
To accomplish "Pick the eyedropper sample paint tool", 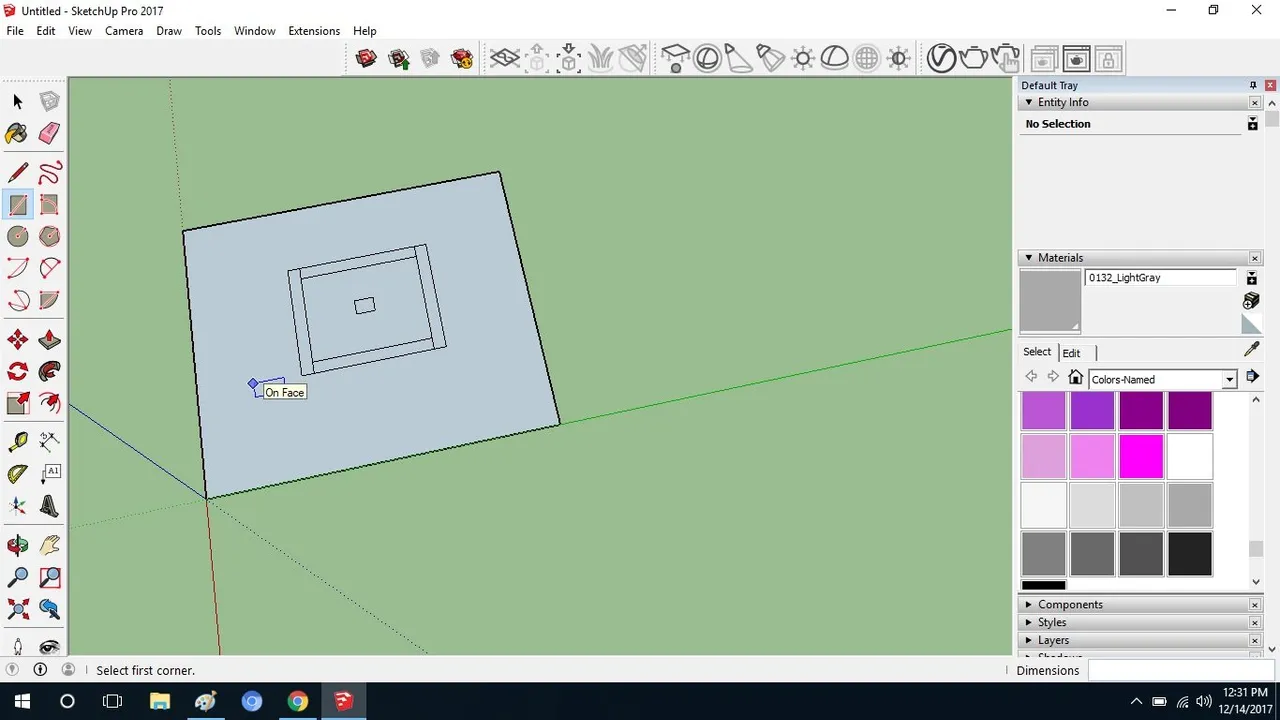I will (1251, 350).
